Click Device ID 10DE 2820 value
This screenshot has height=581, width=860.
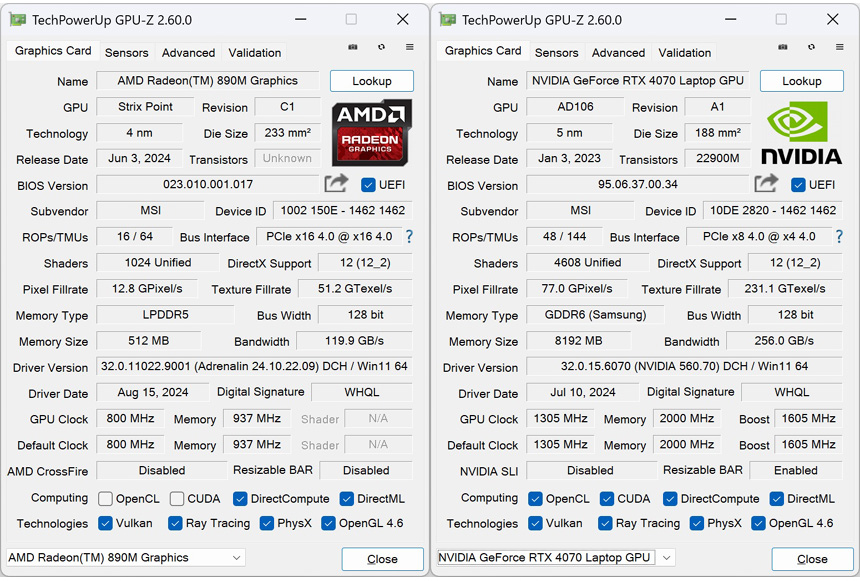pyautogui.click(x=773, y=211)
